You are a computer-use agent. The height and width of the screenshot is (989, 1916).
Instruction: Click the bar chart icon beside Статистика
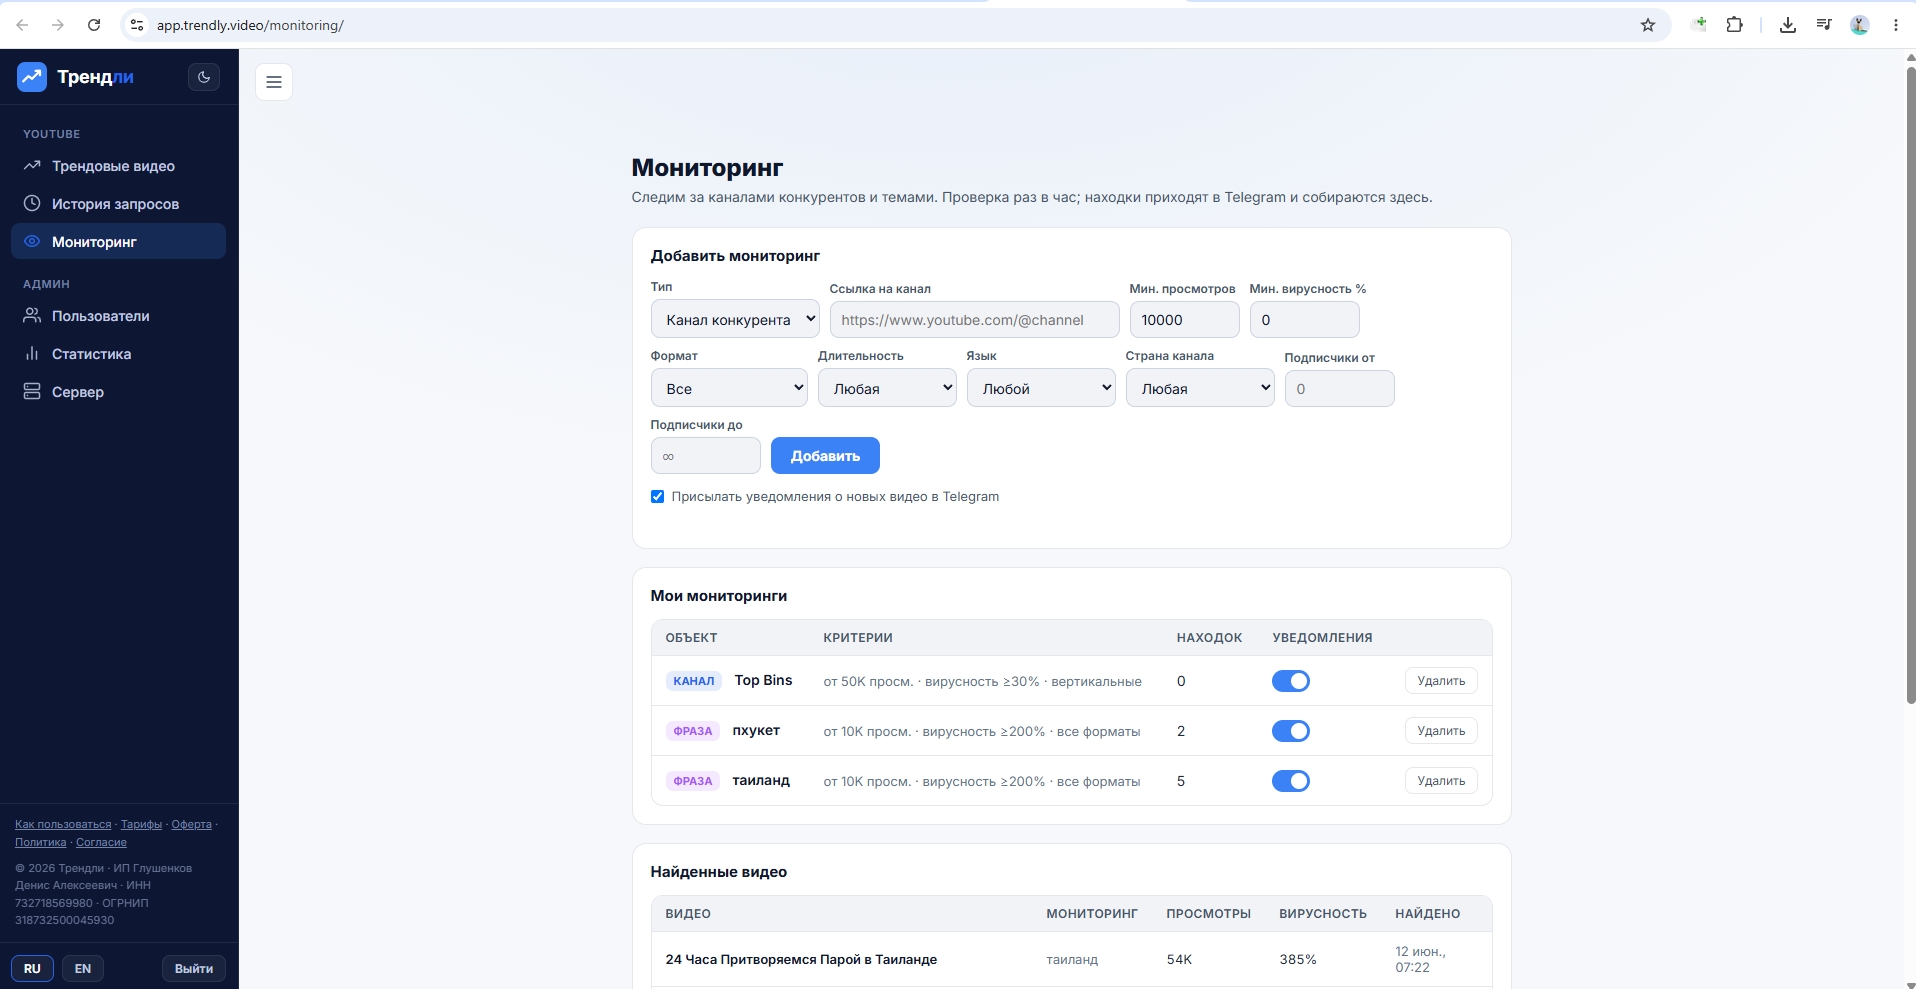click(x=32, y=354)
